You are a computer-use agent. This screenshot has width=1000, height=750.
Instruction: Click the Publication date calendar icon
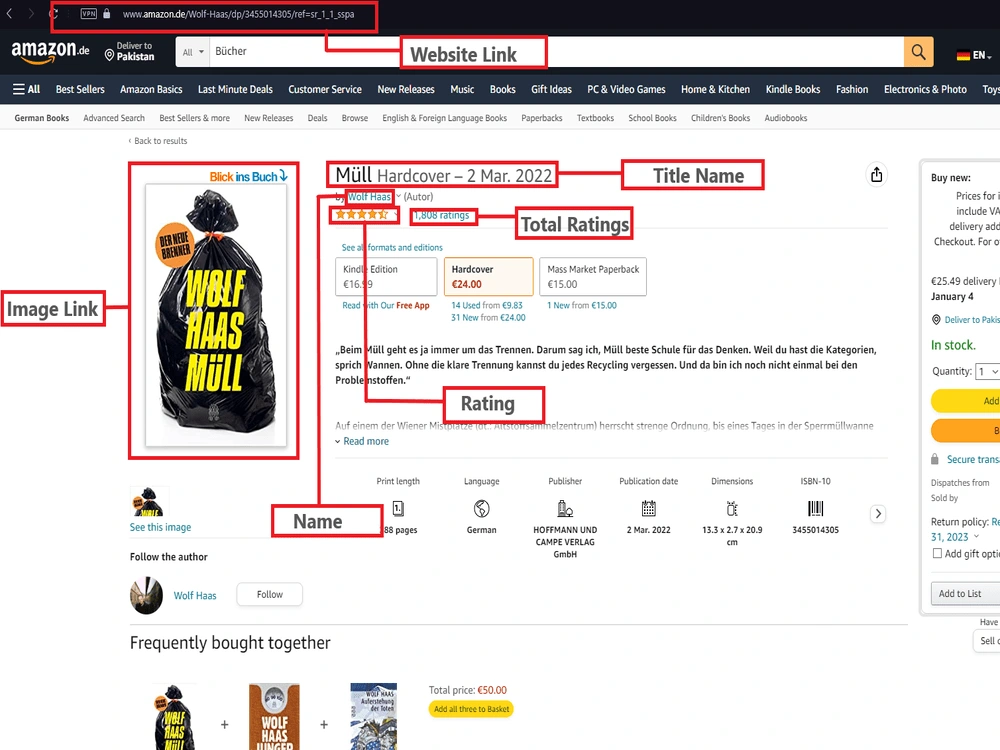[649, 508]
